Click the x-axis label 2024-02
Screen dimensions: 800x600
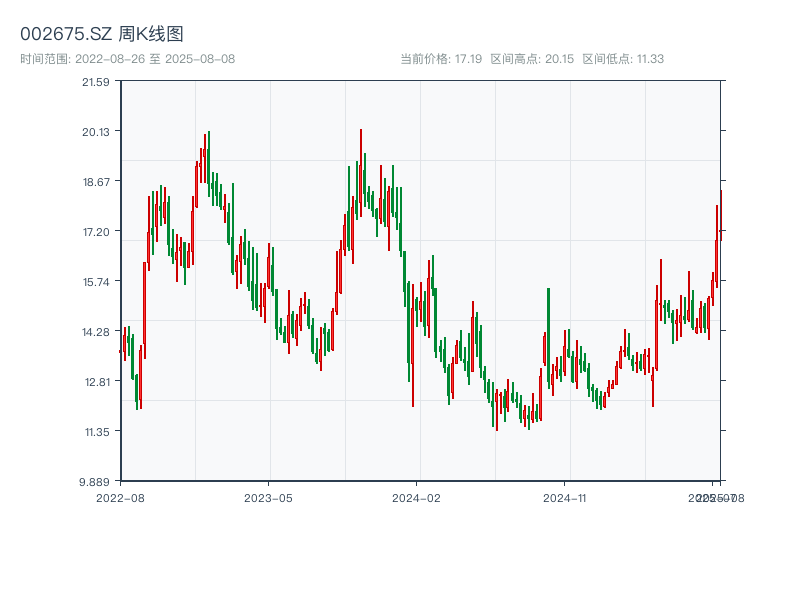tap(416, 498)
